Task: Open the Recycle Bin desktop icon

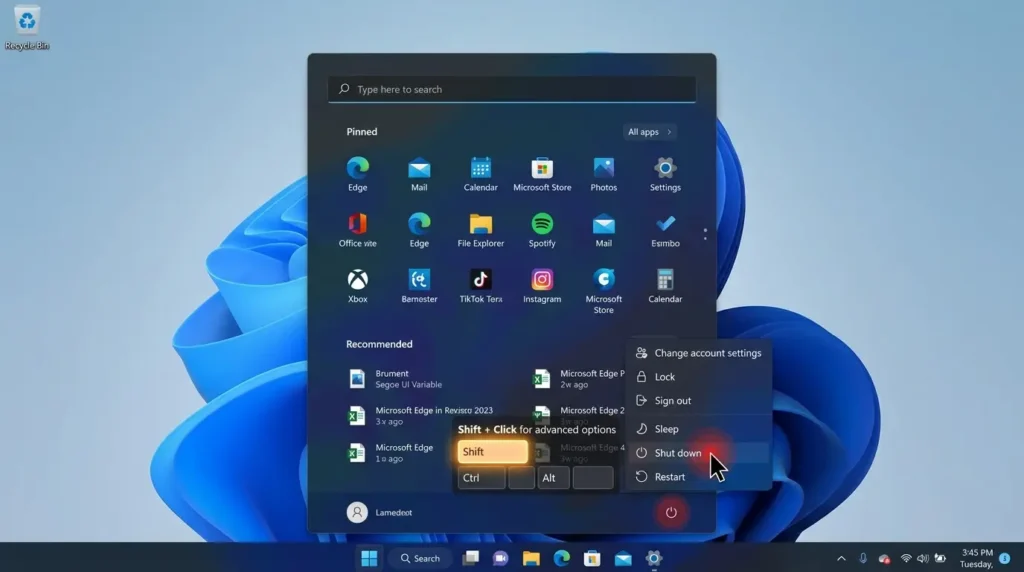Action: click(x=27, y=27)
